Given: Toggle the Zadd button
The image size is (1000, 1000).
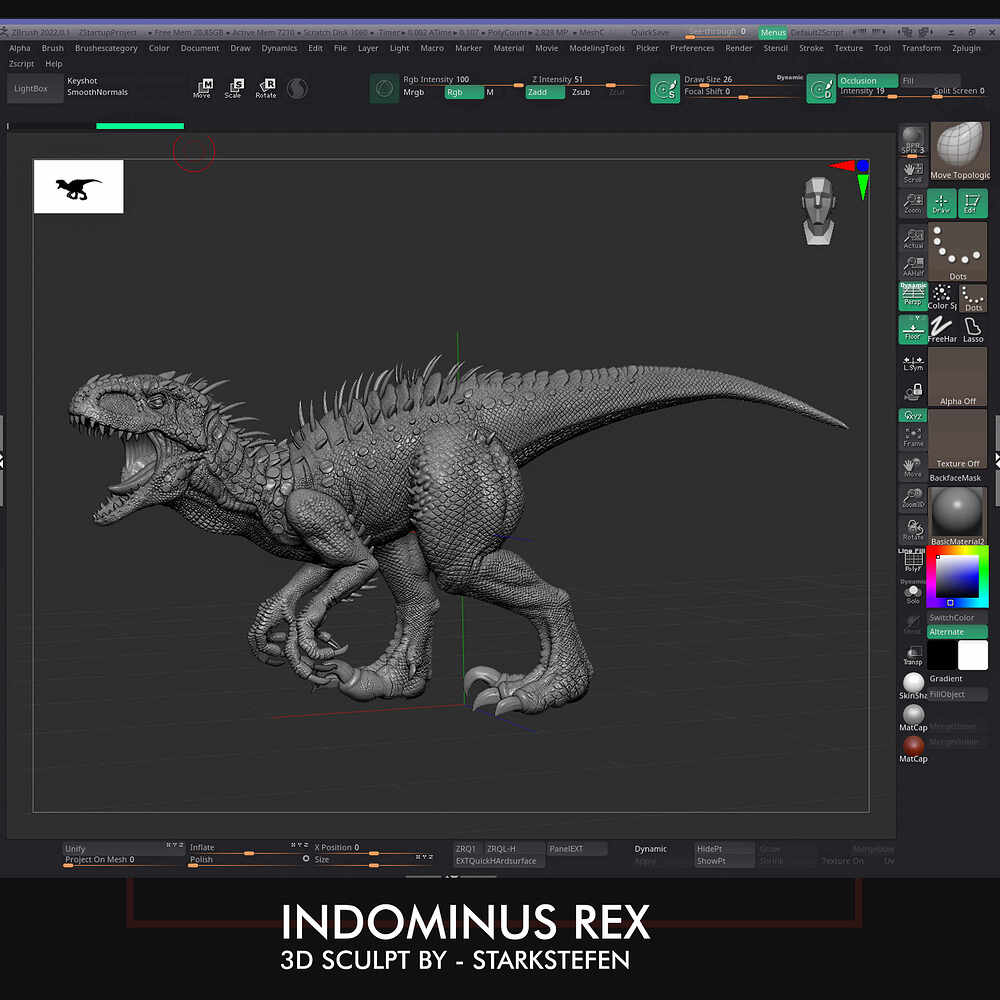Looking at the screenshot, I should pyautogui.click(x=545, y=92).
